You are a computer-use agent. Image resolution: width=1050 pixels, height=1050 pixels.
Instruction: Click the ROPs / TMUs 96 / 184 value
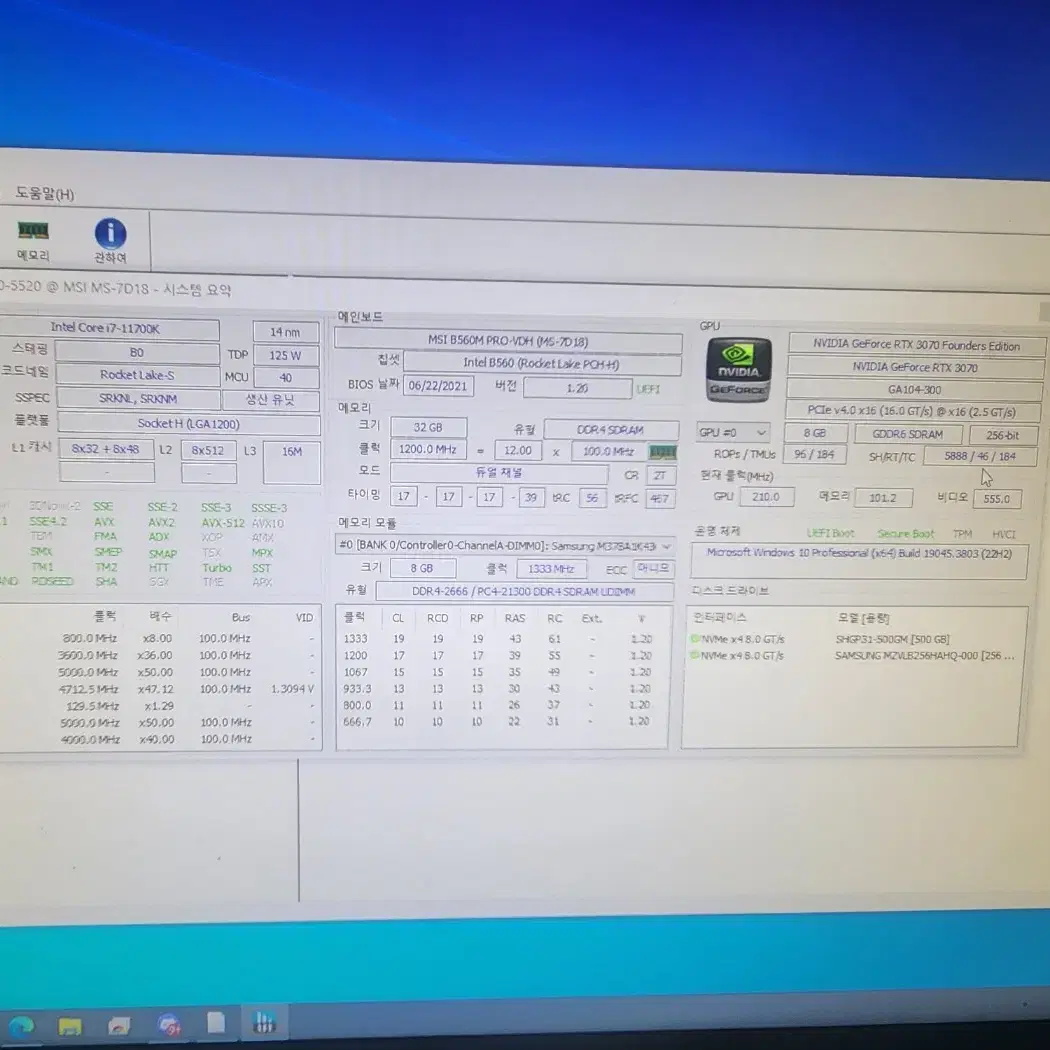point(814,454)
